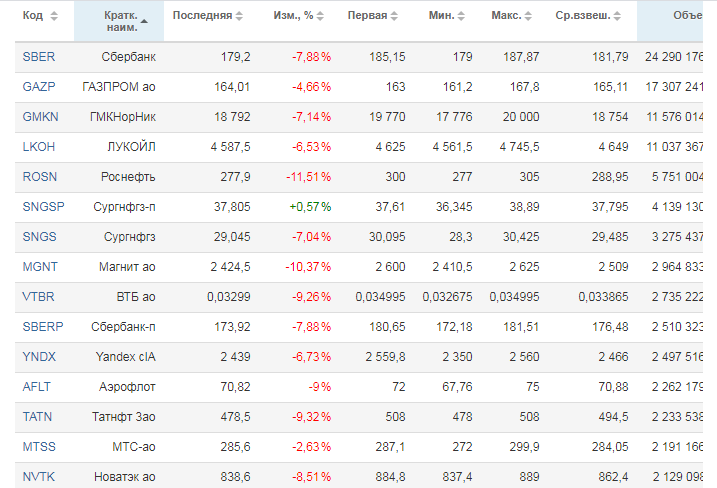
Task: Select the Татнфт 3ао name cell
Action: (123, 417)
